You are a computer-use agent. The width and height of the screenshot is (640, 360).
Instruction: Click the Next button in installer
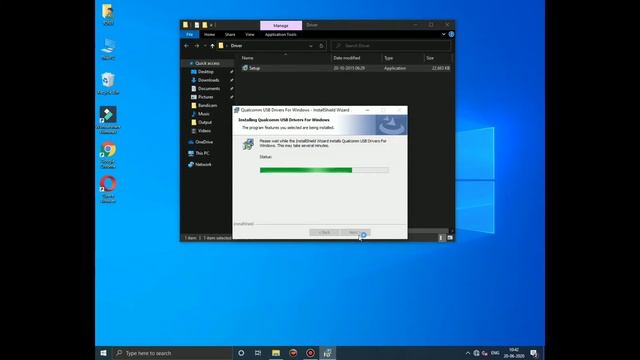click(356, 232)
